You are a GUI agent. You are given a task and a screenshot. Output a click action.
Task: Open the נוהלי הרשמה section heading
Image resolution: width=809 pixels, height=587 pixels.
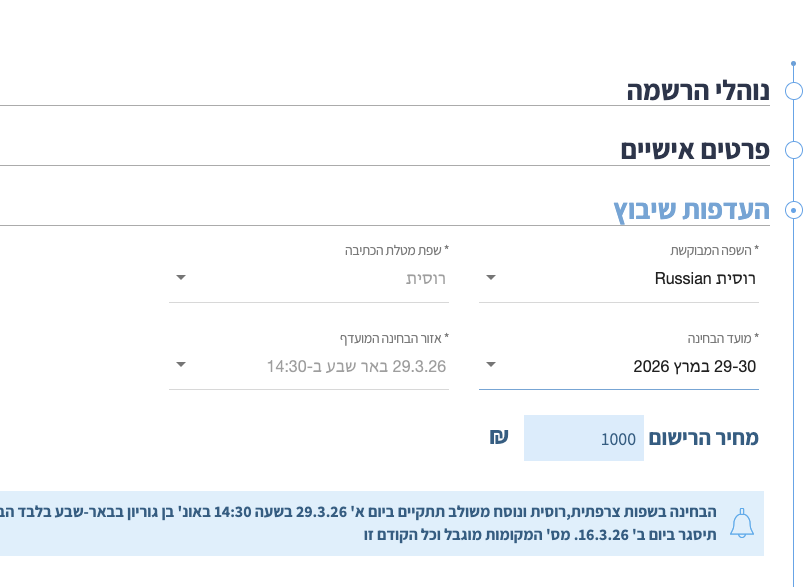(x=698, y=91)
